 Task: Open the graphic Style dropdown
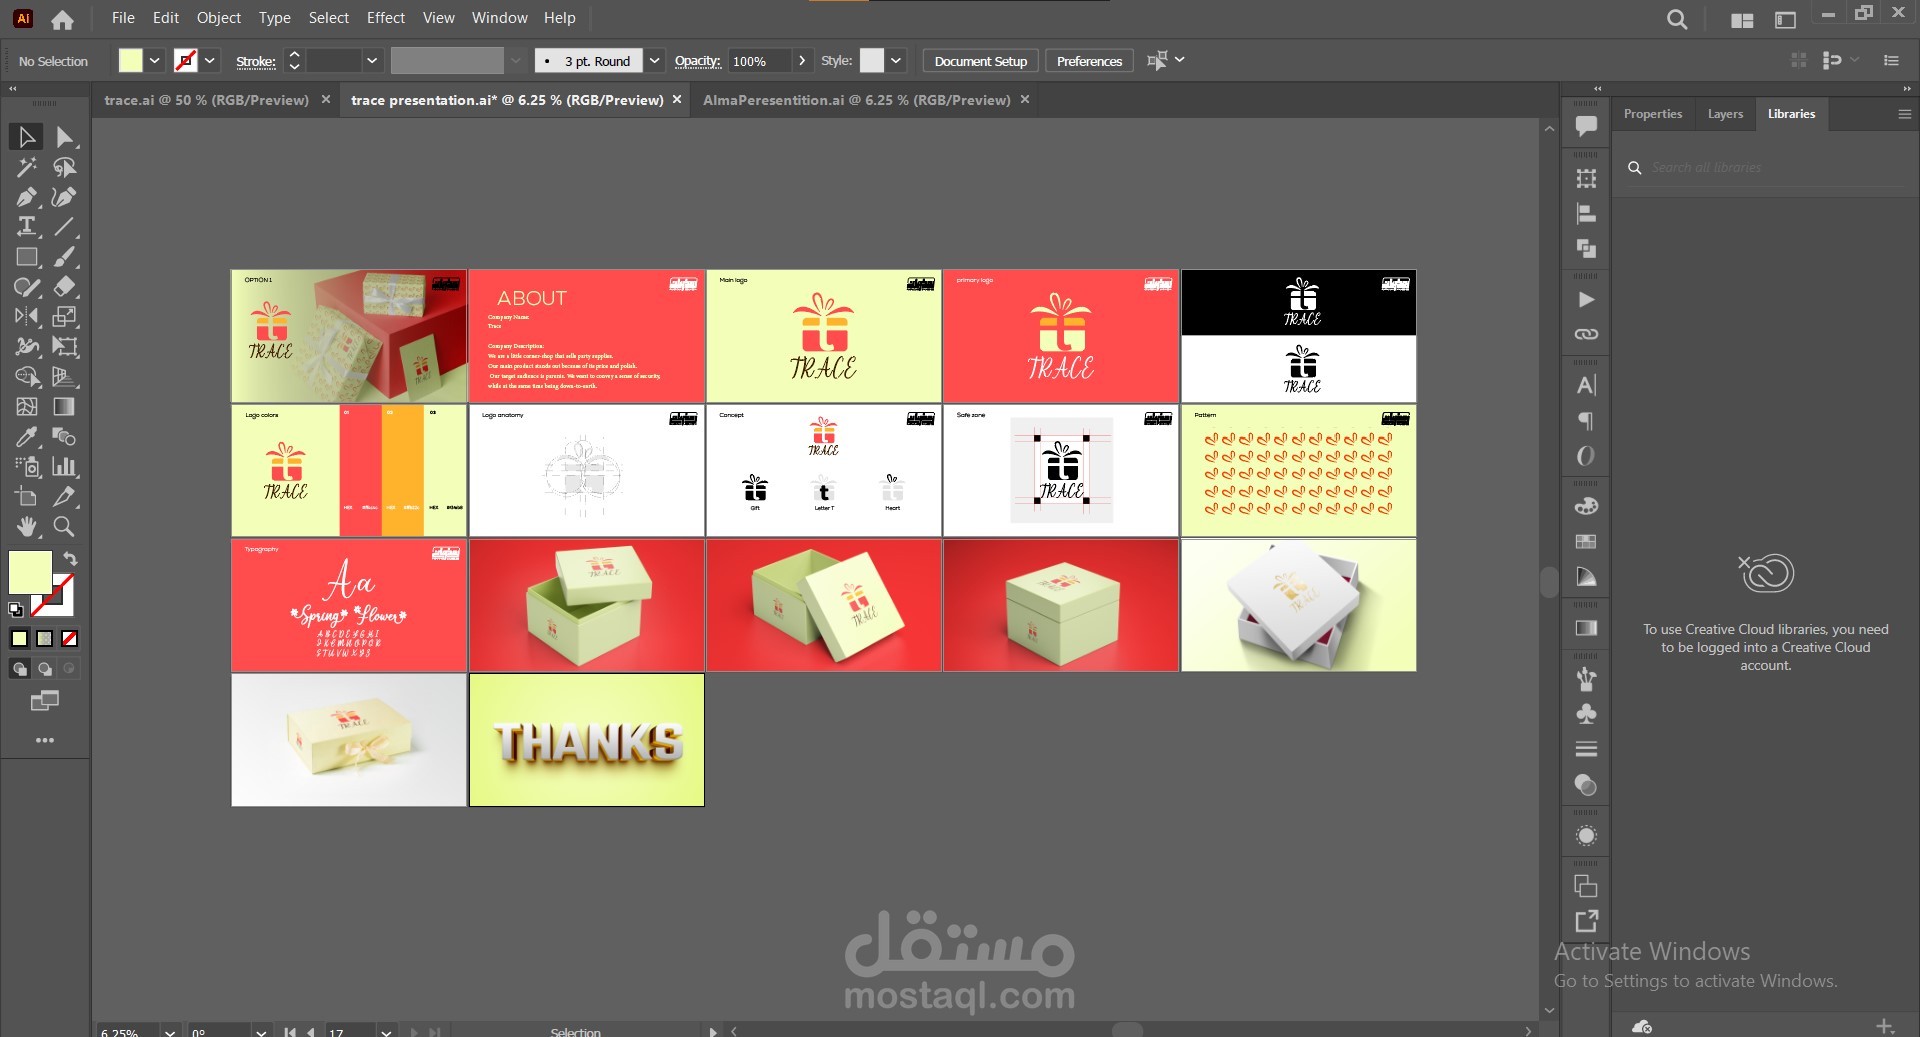(x=896, y=61)
